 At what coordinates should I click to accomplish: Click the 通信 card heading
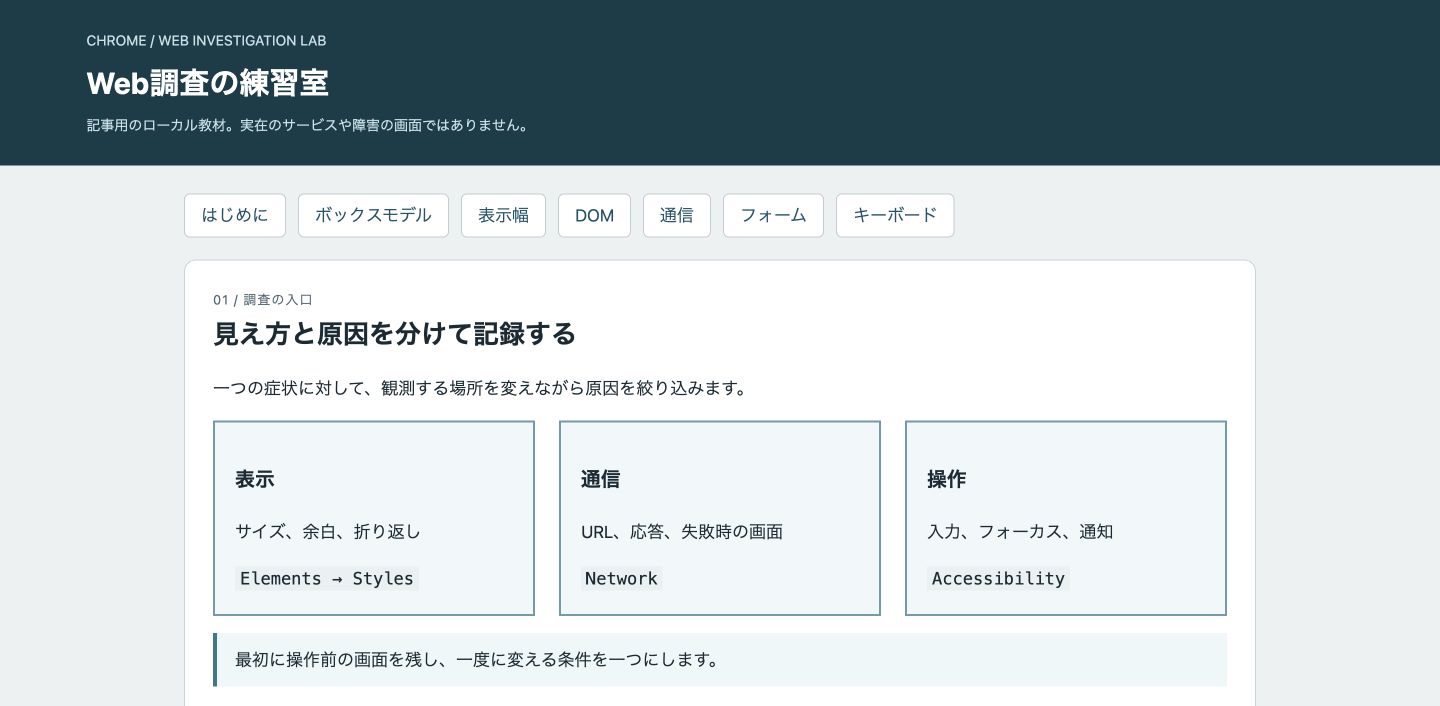(x=600, y=480)
